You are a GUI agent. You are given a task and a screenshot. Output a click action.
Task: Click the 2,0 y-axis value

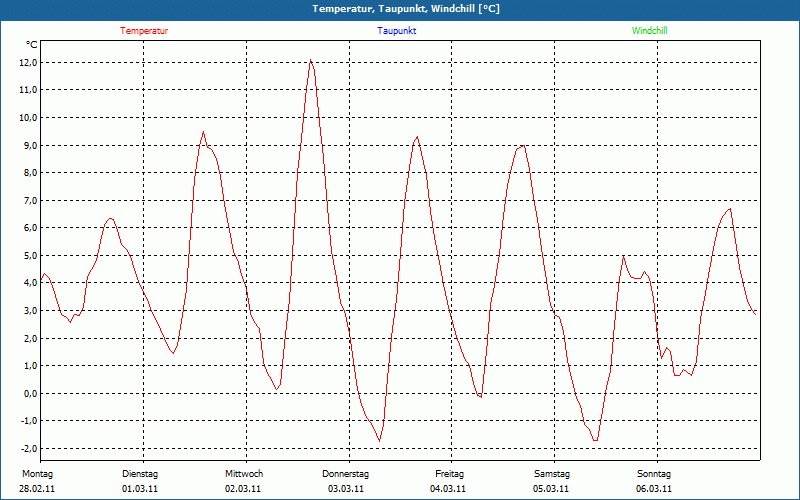click(30, 338)
